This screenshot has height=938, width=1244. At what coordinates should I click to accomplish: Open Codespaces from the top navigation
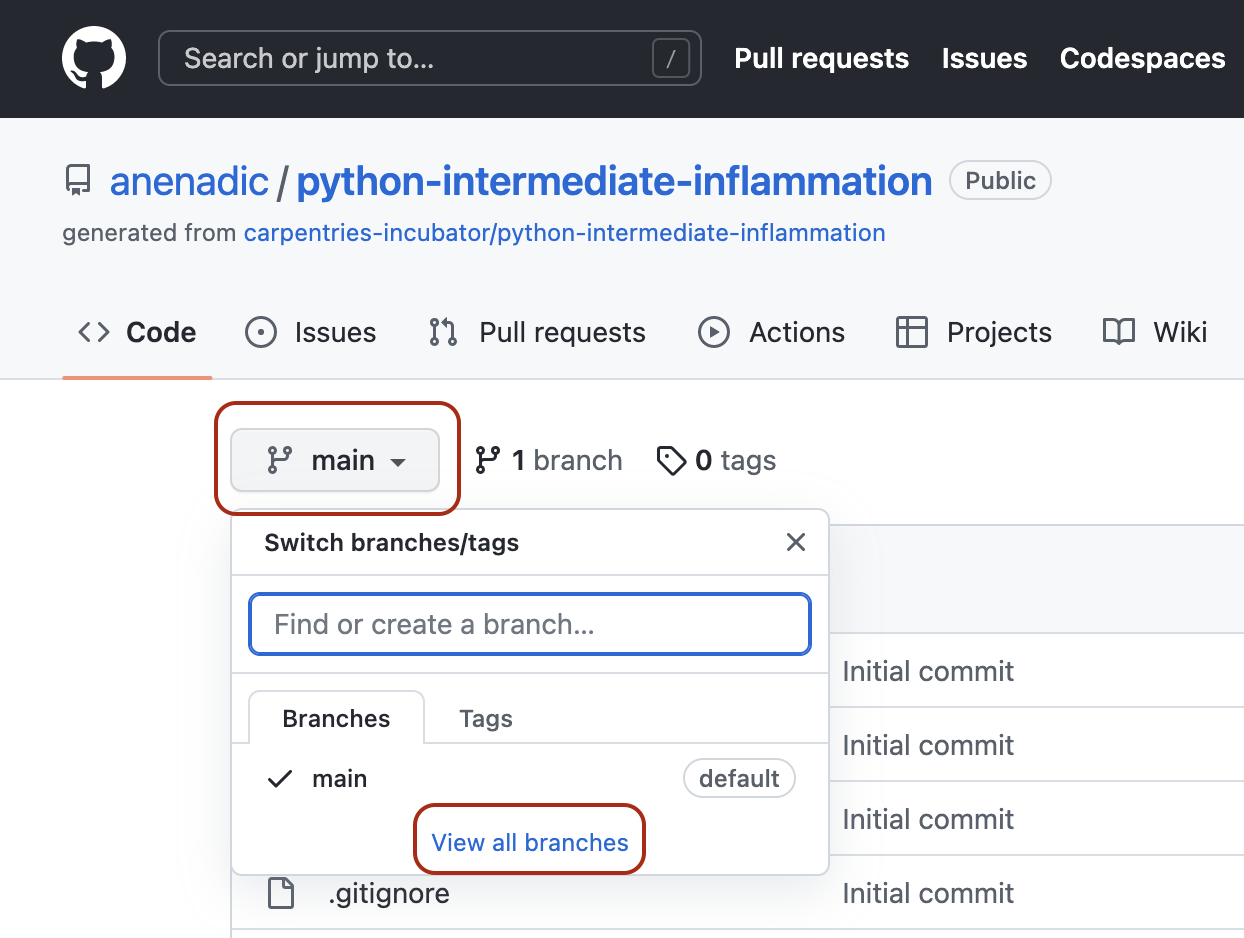[x=1142, y=58]
